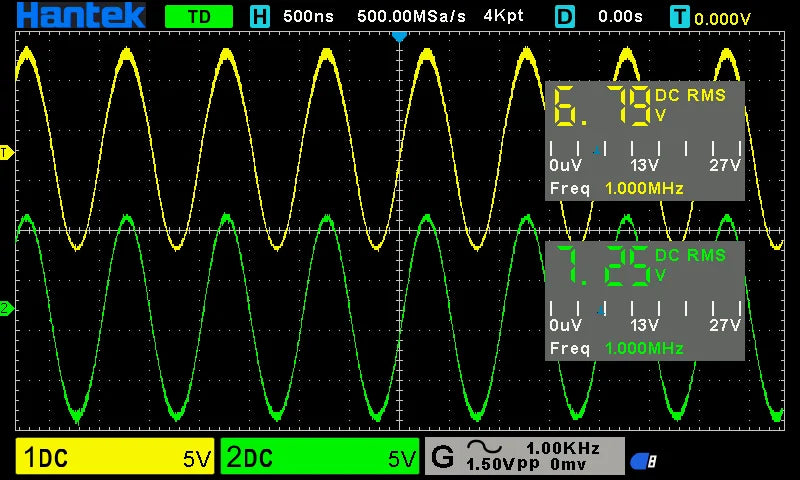Click the yellow T trigger marker on left edge
The width and height of the screenshot is (800, 480).
click(x=5, y=153)
